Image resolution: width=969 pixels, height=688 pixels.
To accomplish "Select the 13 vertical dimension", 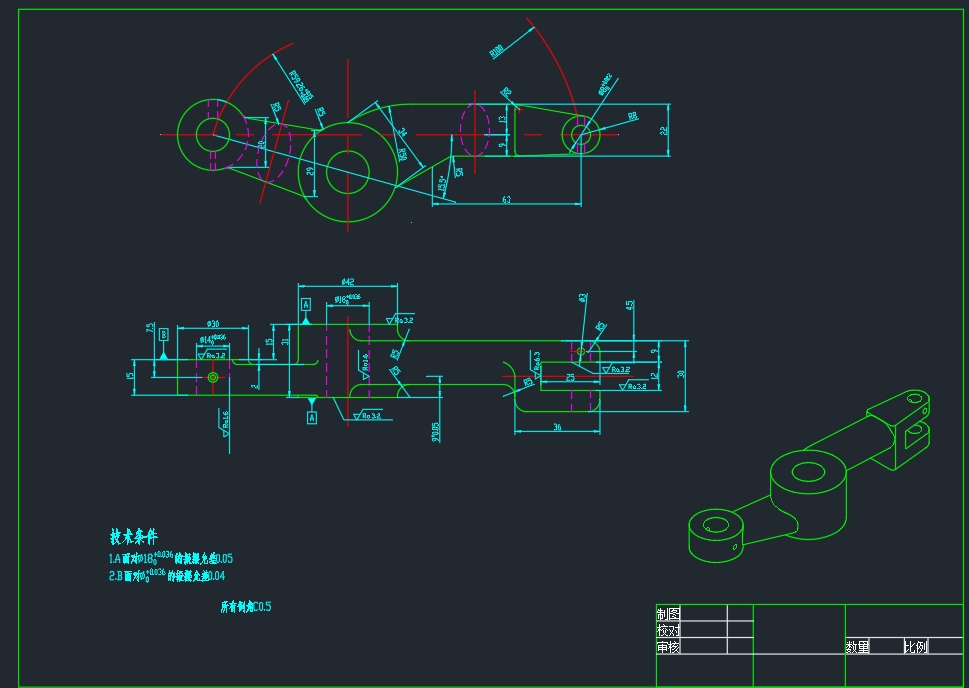I will pos(502,118).
